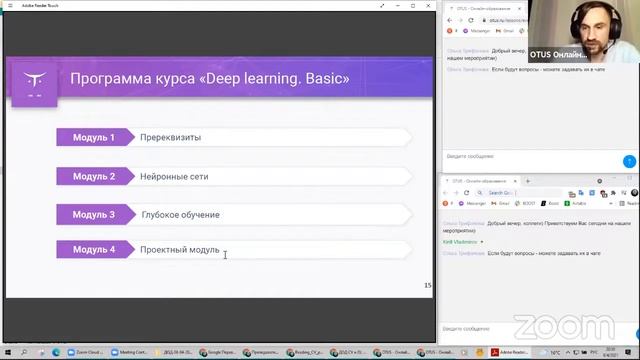Image resolution: width=640 pixels, height=360 pixels.
Task: Click the text "Нейронные сети" on the slide
Action: pos(174,177)
